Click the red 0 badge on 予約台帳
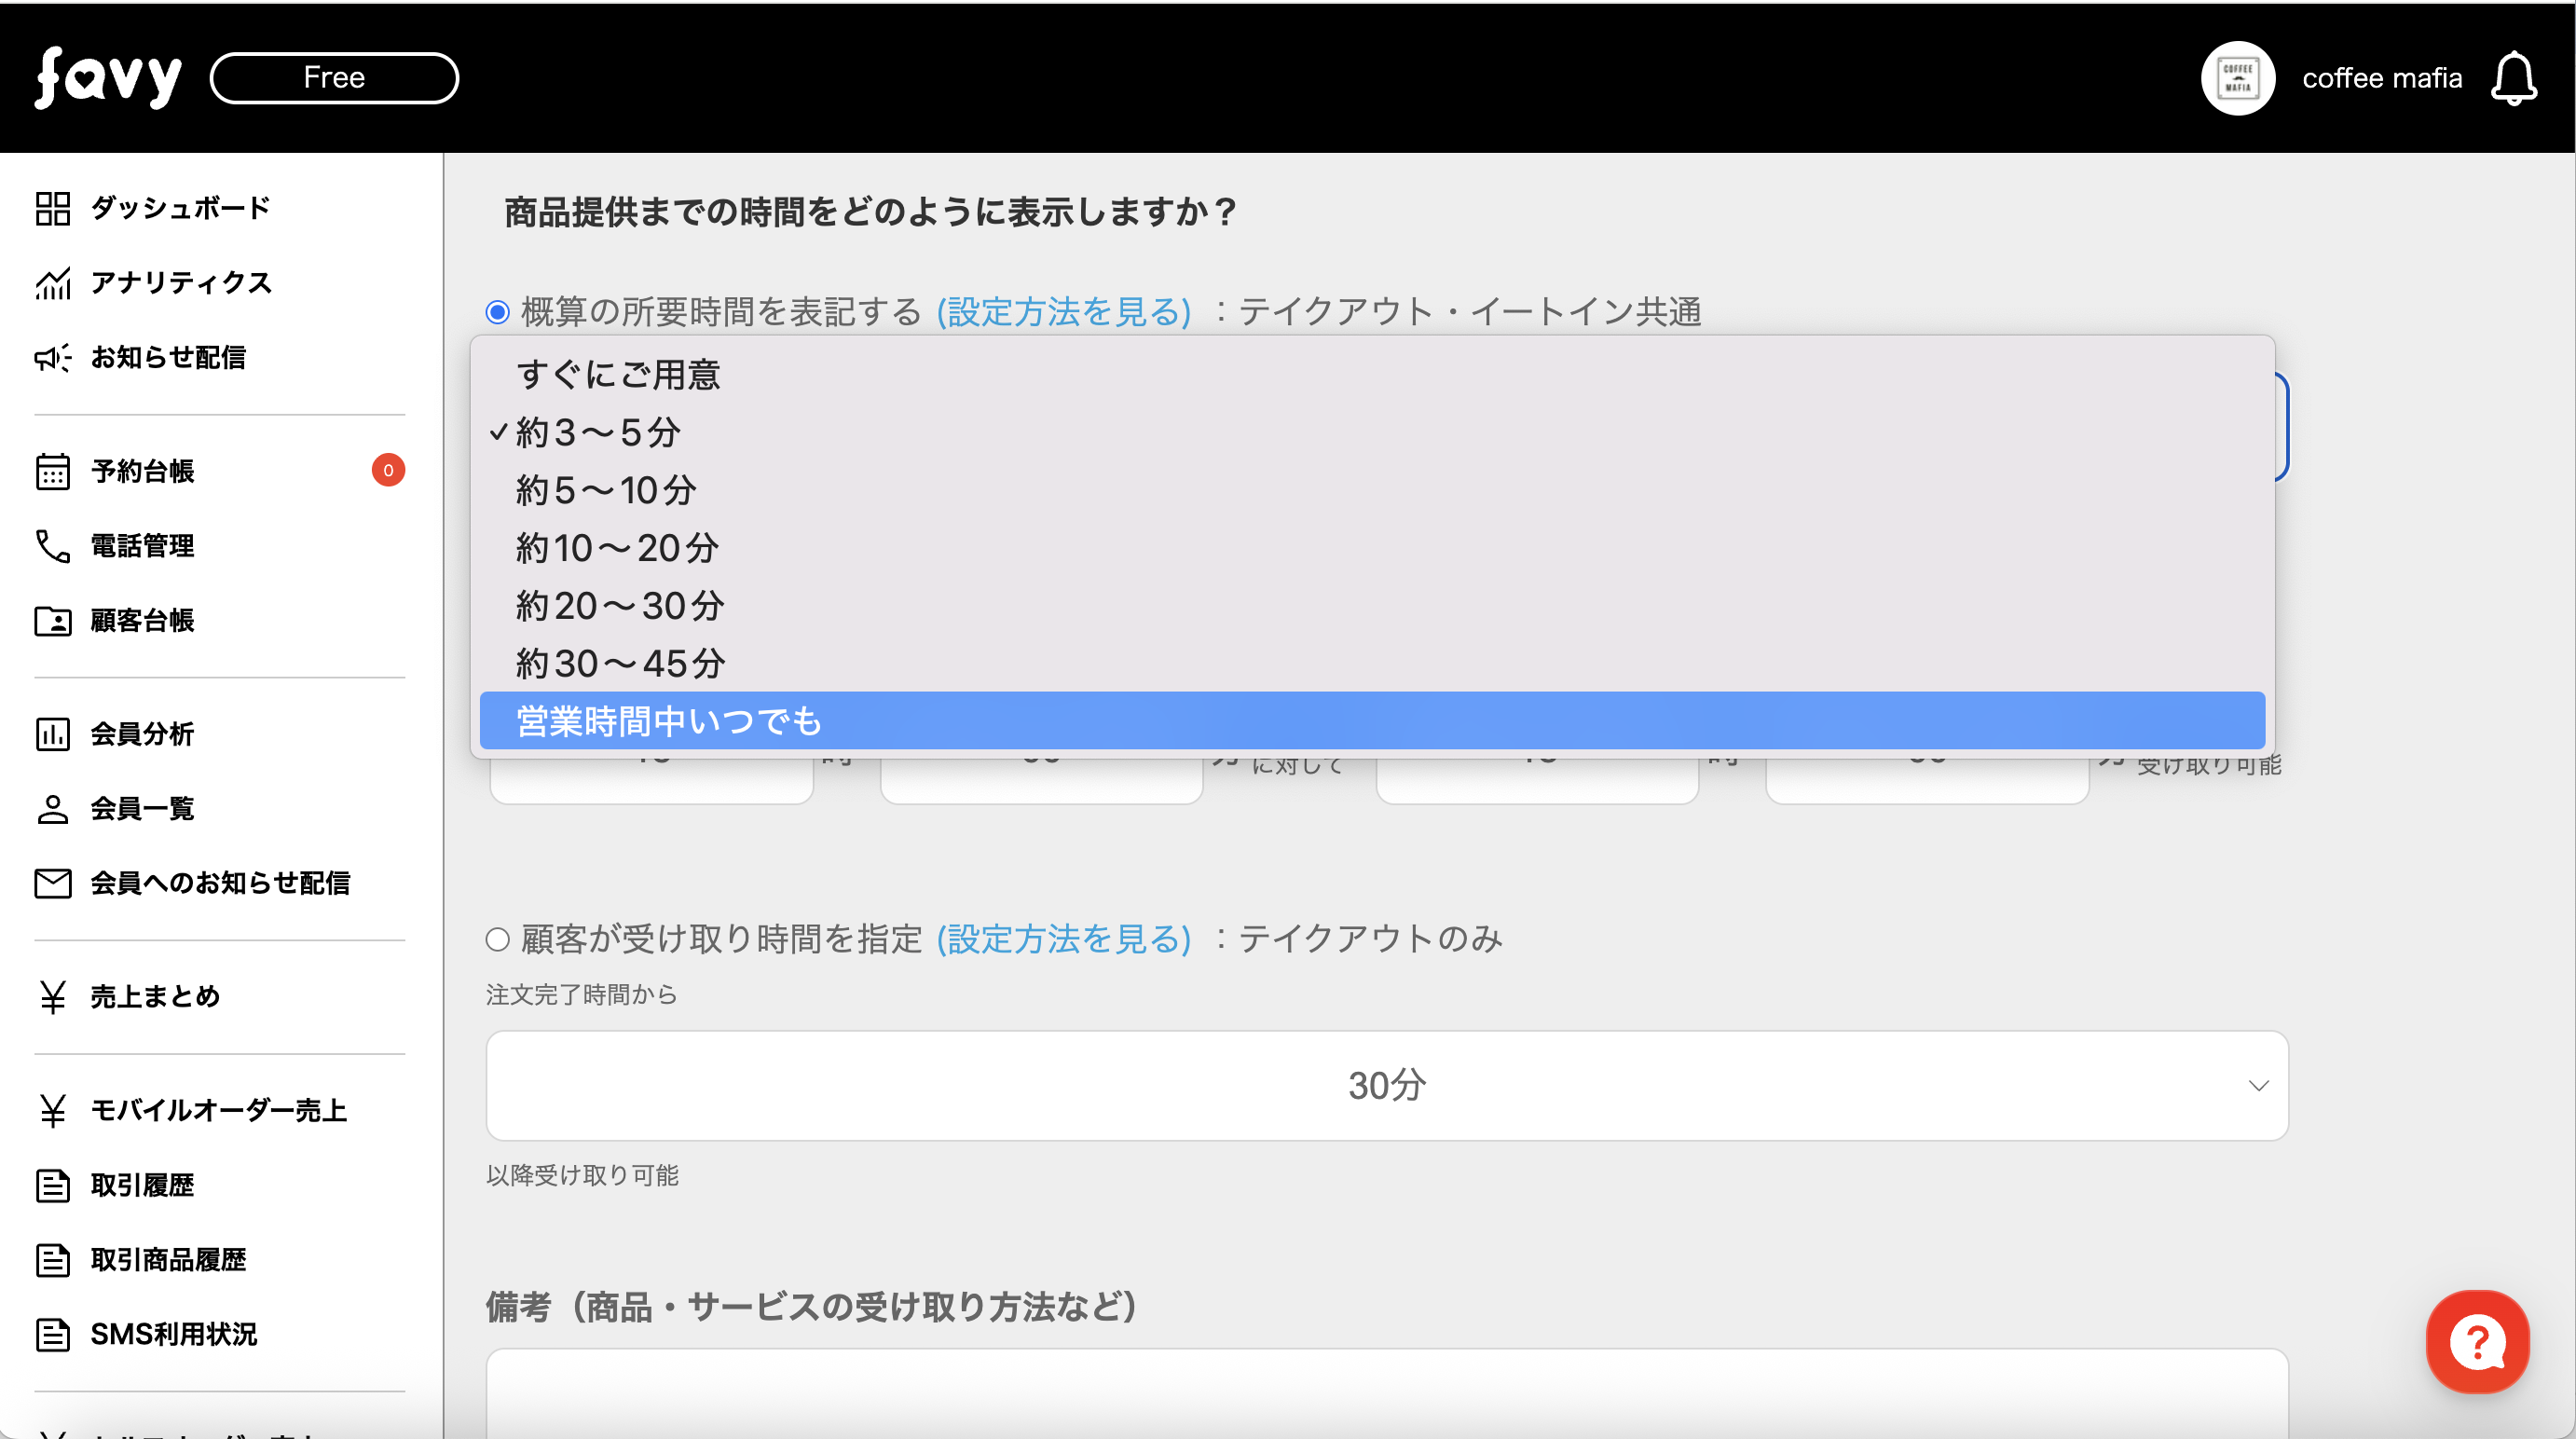2576x1439 pixels. (388, 470)
